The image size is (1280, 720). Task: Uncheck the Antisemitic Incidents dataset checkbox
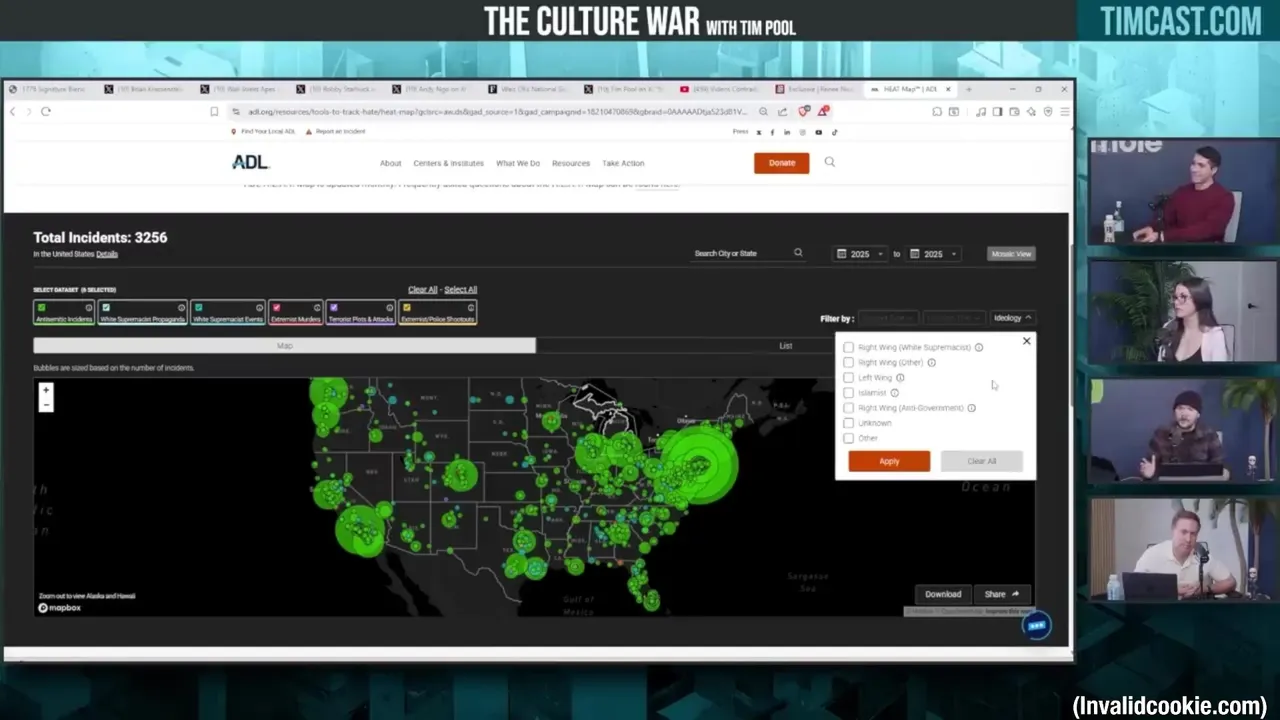pyautogui.click(x=41, y=308)
